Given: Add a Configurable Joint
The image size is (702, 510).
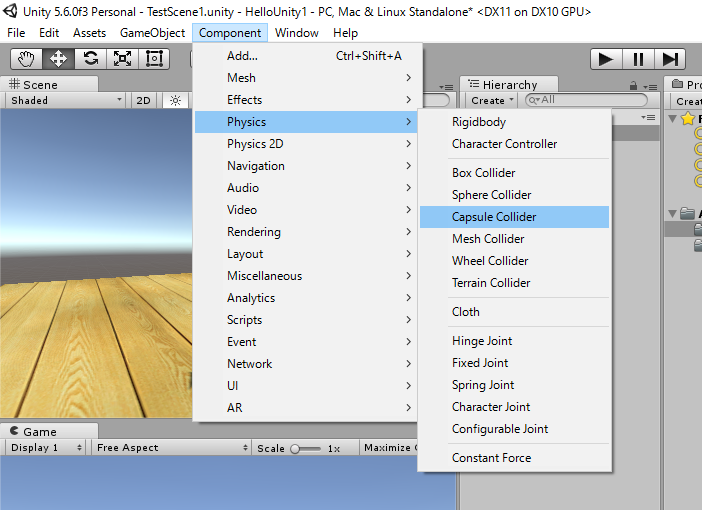Looking at the screenshot, I should click(x=514, y=429).
